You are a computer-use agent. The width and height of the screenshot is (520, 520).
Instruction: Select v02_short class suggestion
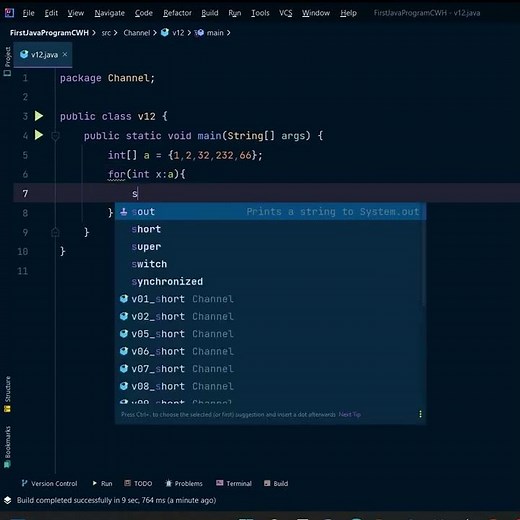tap(270, 316)
